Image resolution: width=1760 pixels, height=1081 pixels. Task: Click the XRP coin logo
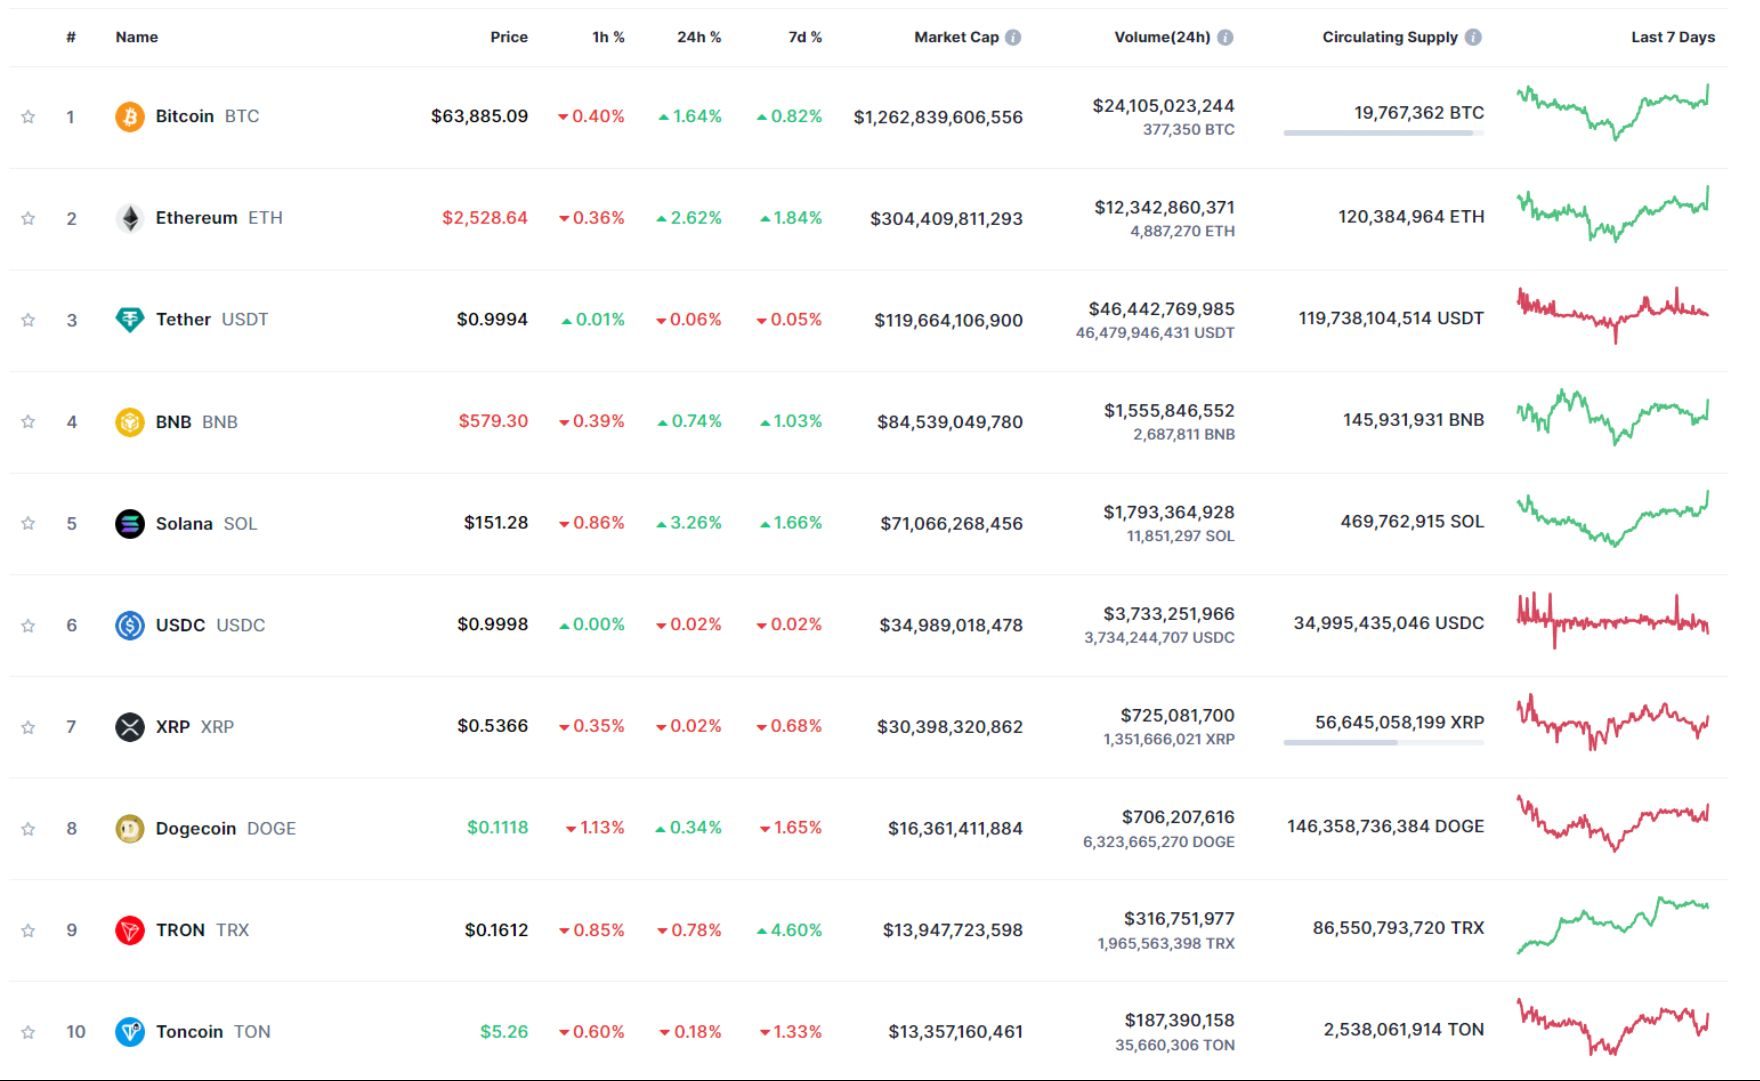coord(129,726)
